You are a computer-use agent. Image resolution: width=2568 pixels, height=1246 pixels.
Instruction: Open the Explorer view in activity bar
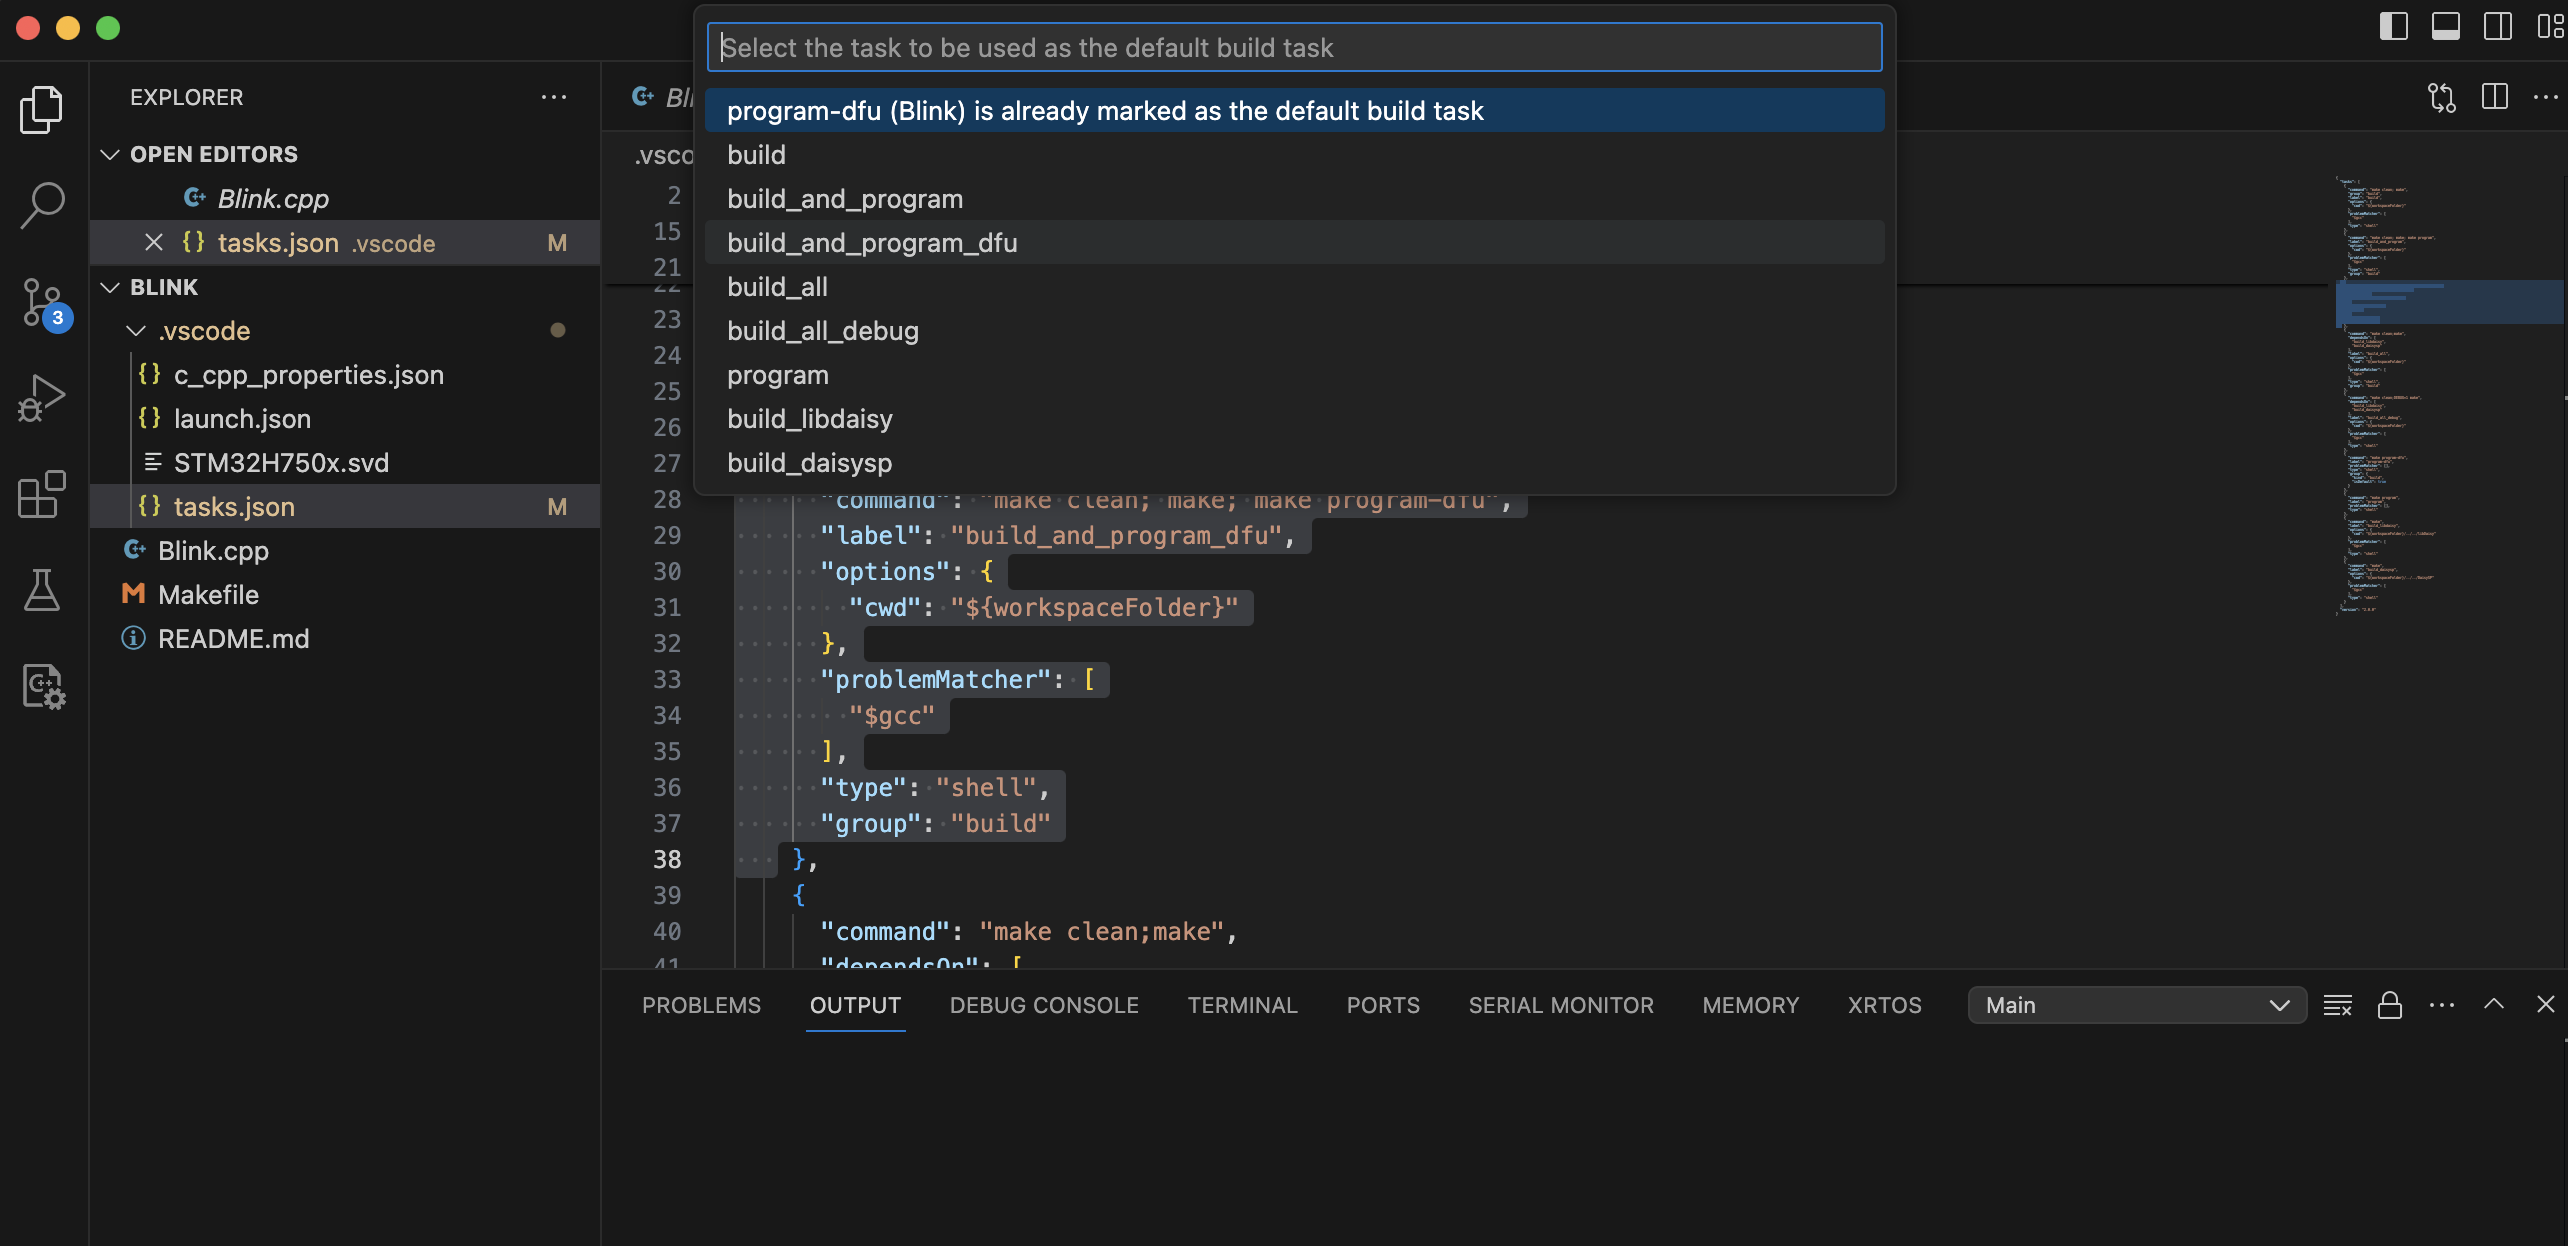click(x=42, y=108)
